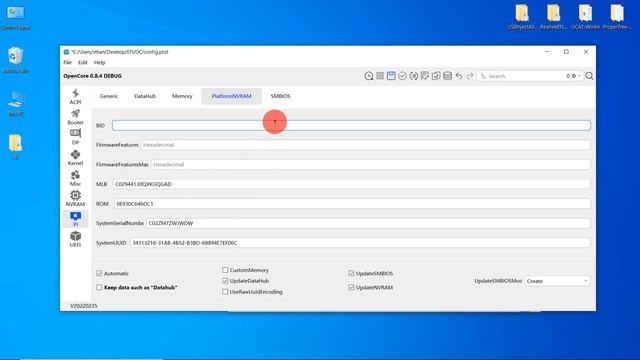Image resolution: width=640 pixels, height=360 pixels.
Task: Undo the last change
Action: pyautogui.click(x=459, y=76)
